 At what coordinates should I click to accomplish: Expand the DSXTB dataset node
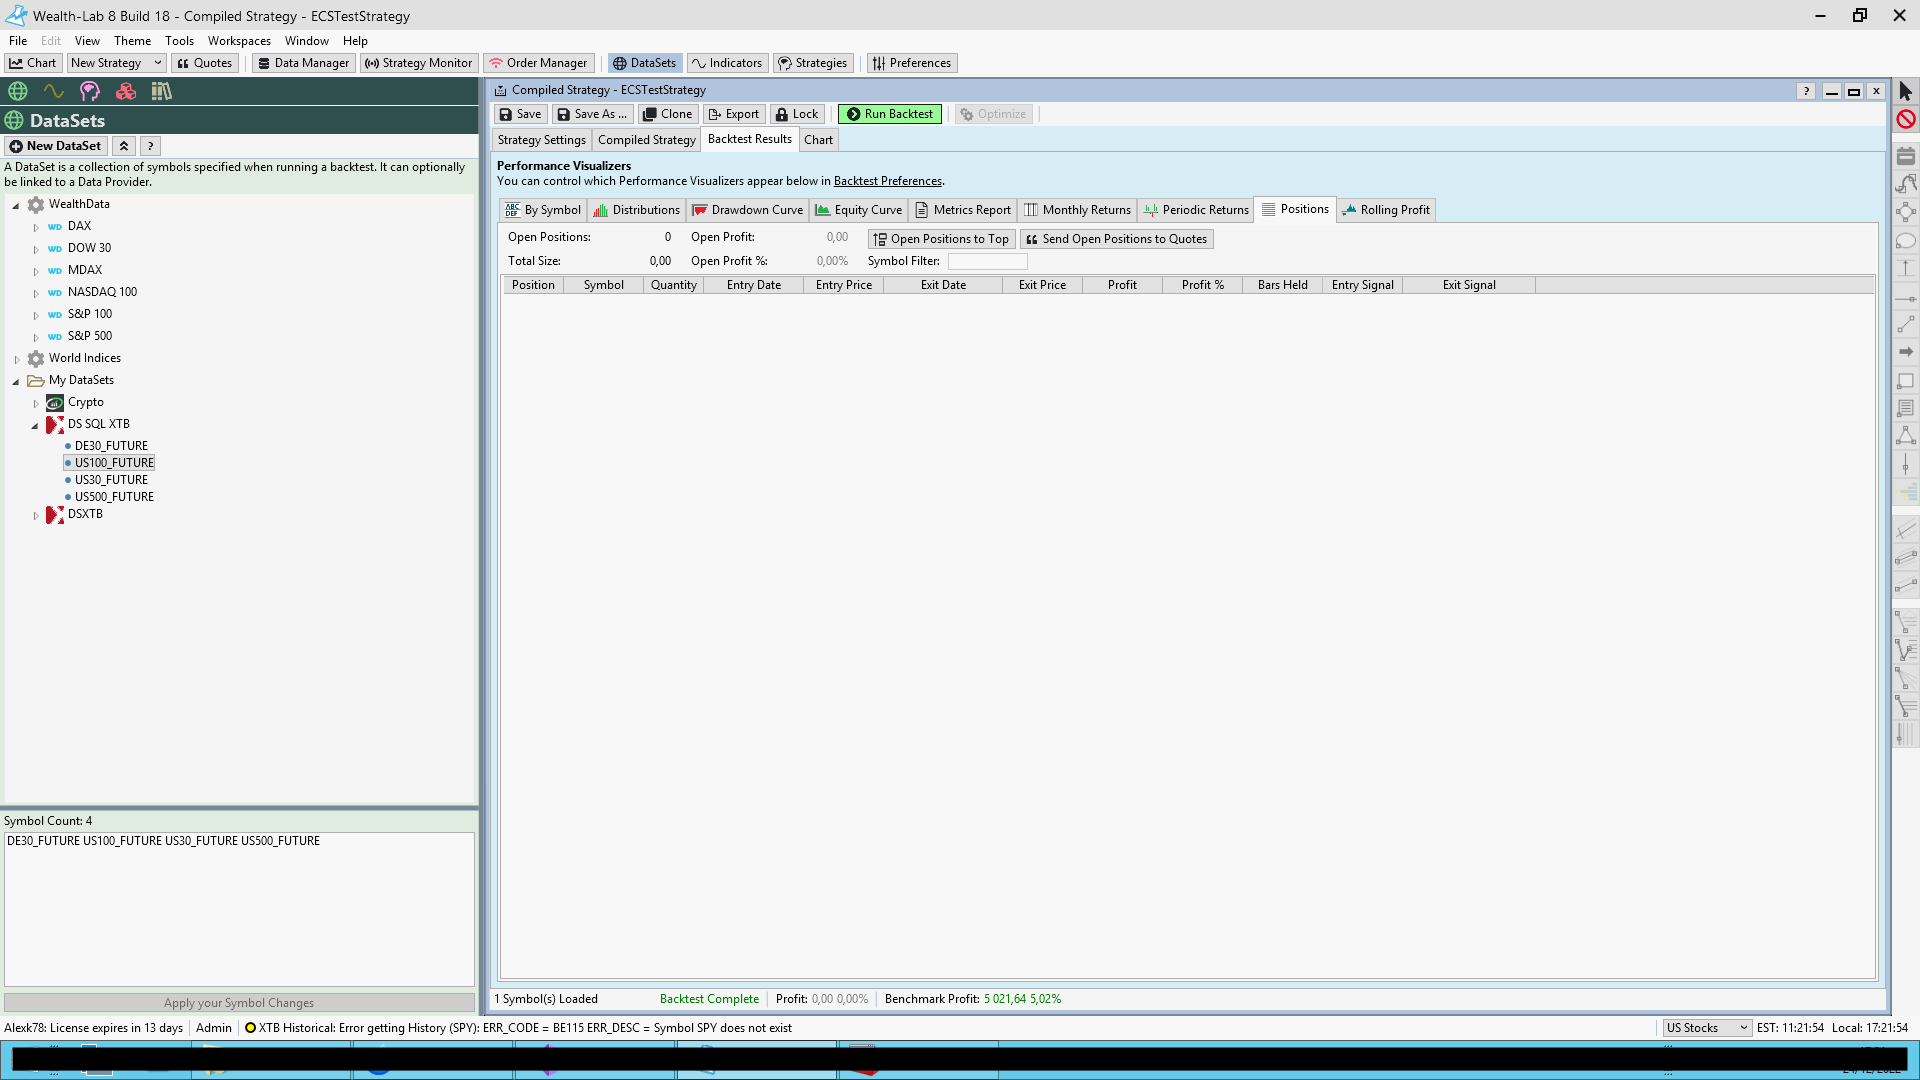pos(36,515)
